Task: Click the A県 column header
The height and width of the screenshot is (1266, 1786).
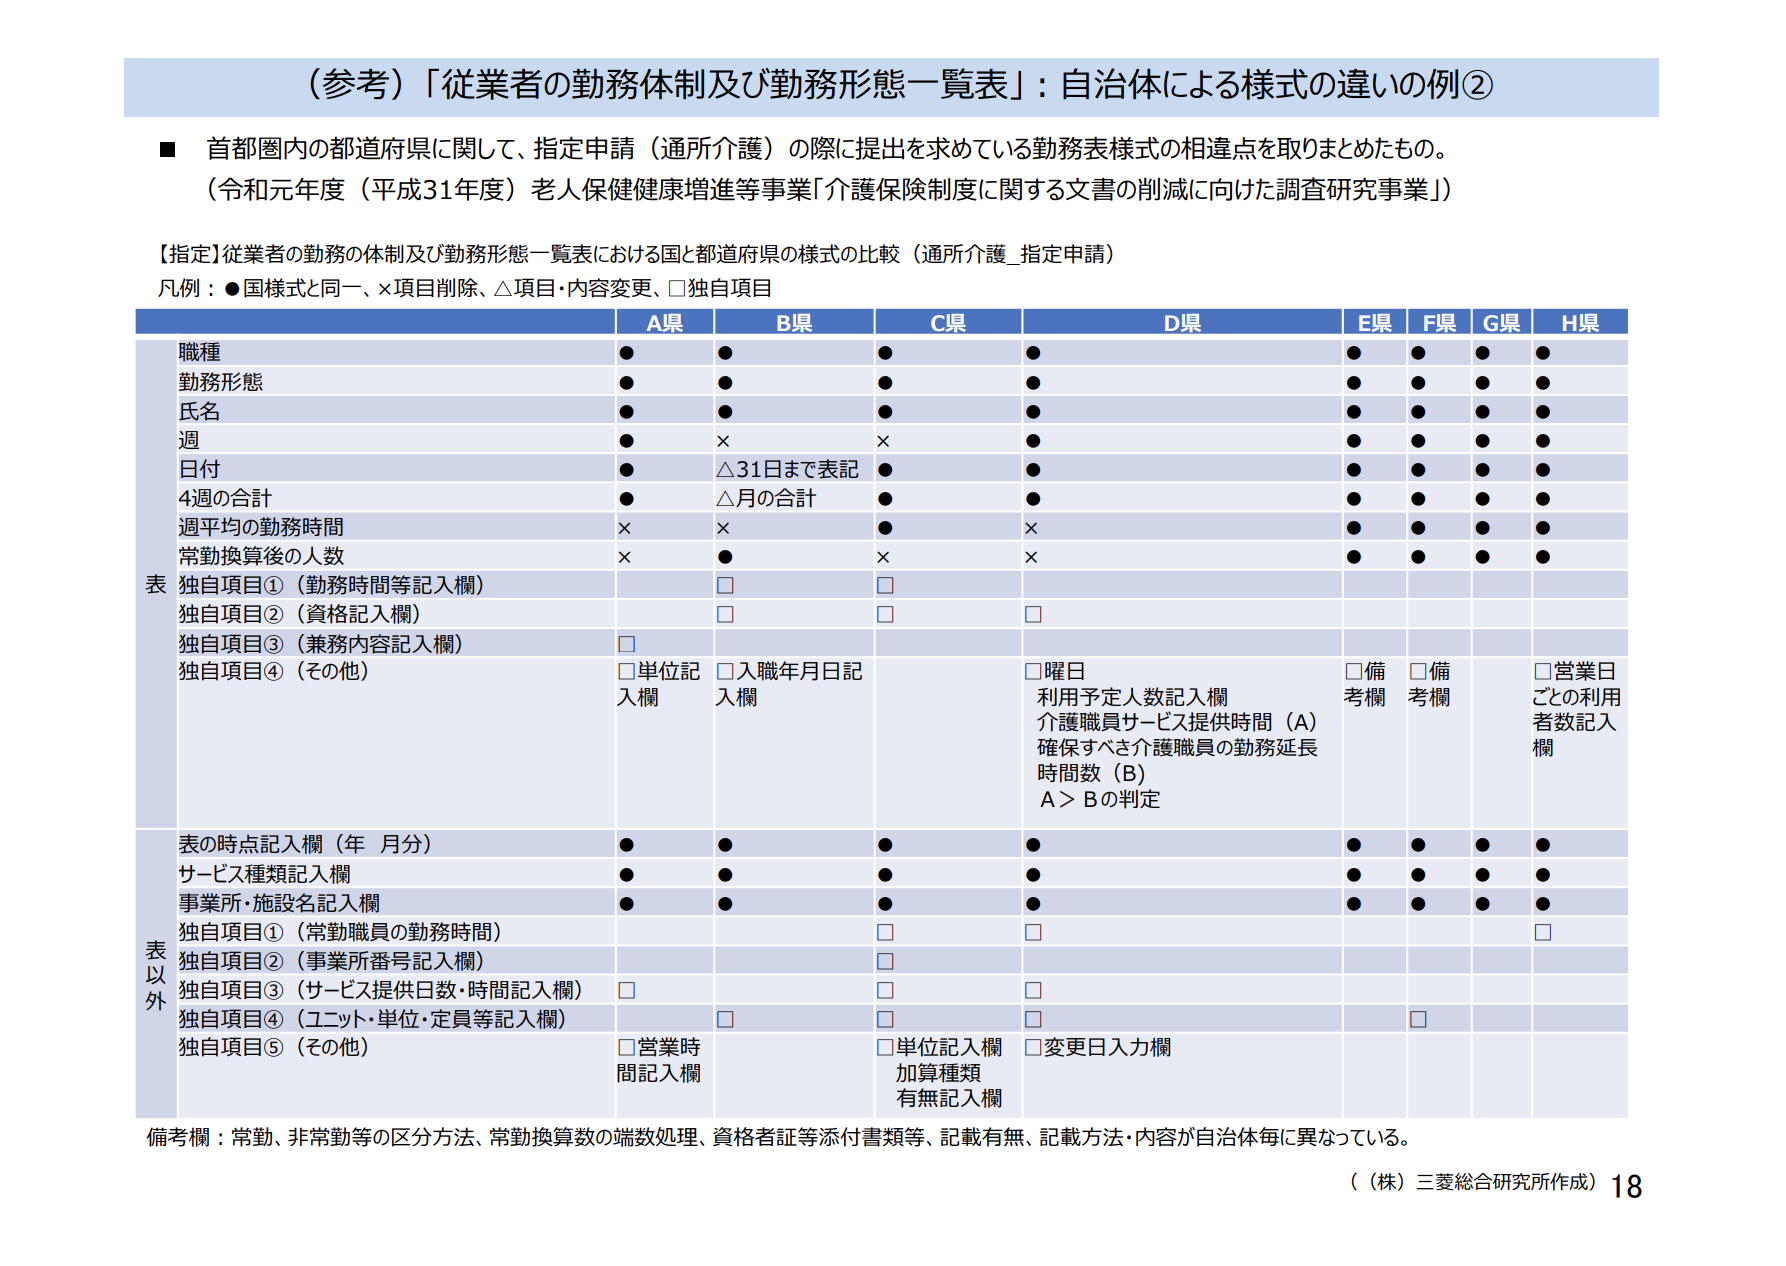Action: [664, 323]
